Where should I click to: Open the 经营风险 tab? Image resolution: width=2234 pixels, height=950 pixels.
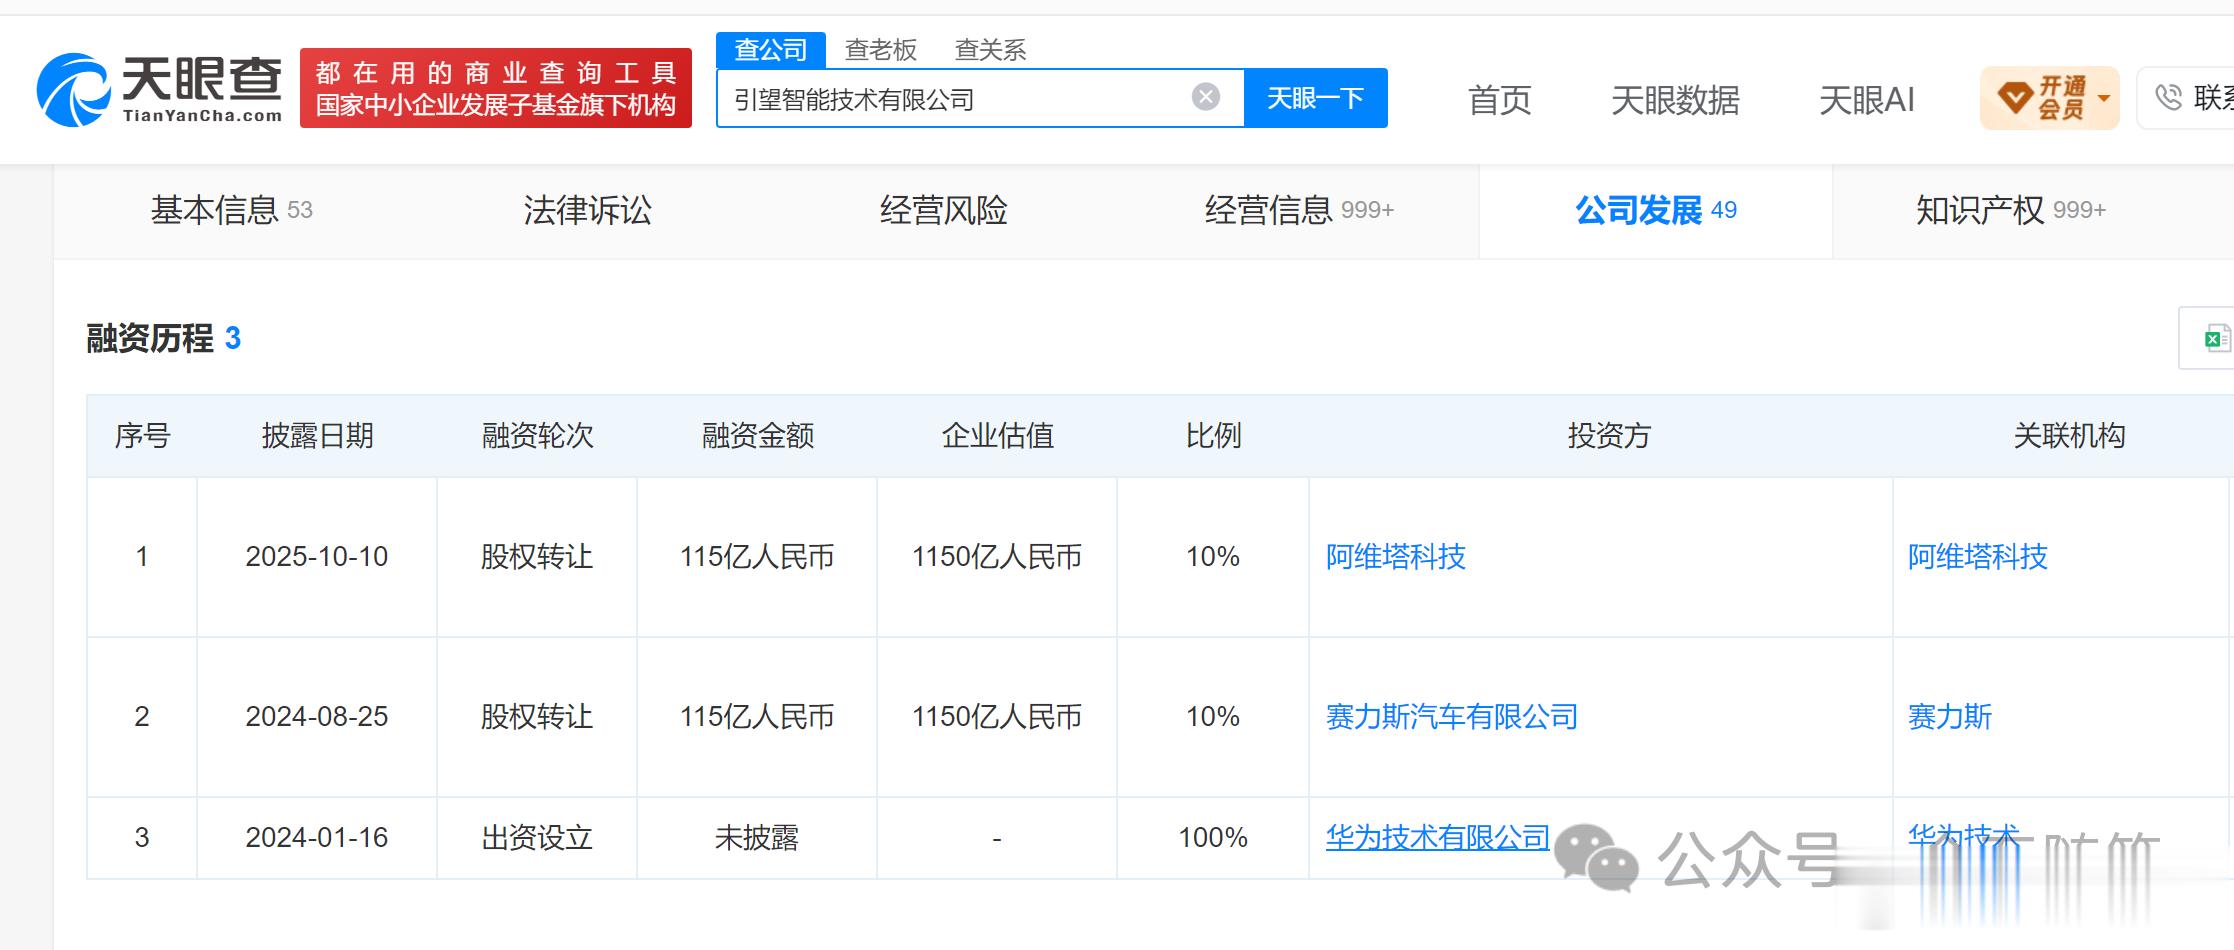[x=944, y=210]
